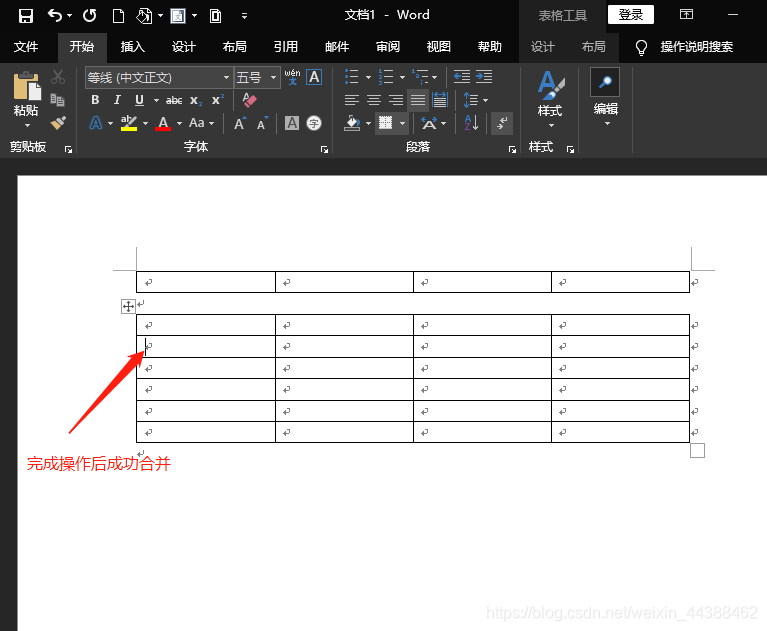Open the 文件 File menu
Image resolution: width=767 pixels, height=631 pixels.
click(x=26, y=47)
